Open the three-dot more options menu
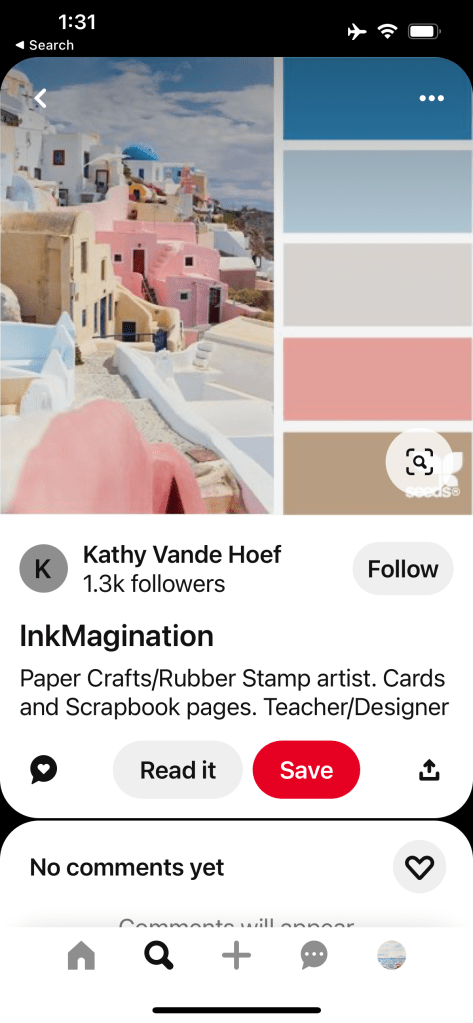 pyautogui.click(x=431, y=99)
